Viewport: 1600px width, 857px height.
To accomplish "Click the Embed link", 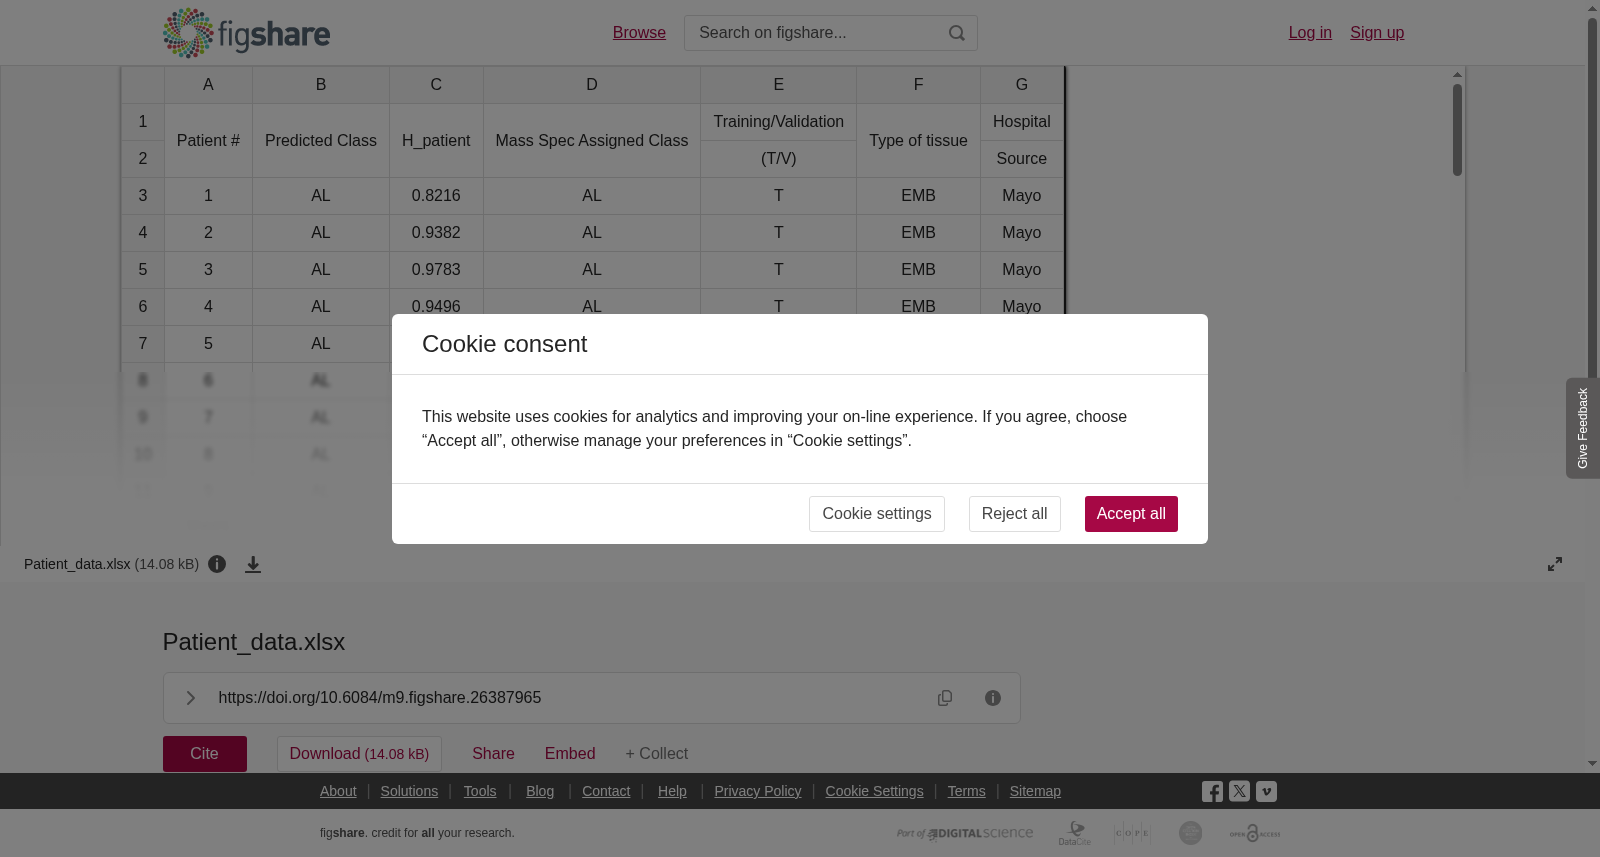I will (x=570, y=754).
